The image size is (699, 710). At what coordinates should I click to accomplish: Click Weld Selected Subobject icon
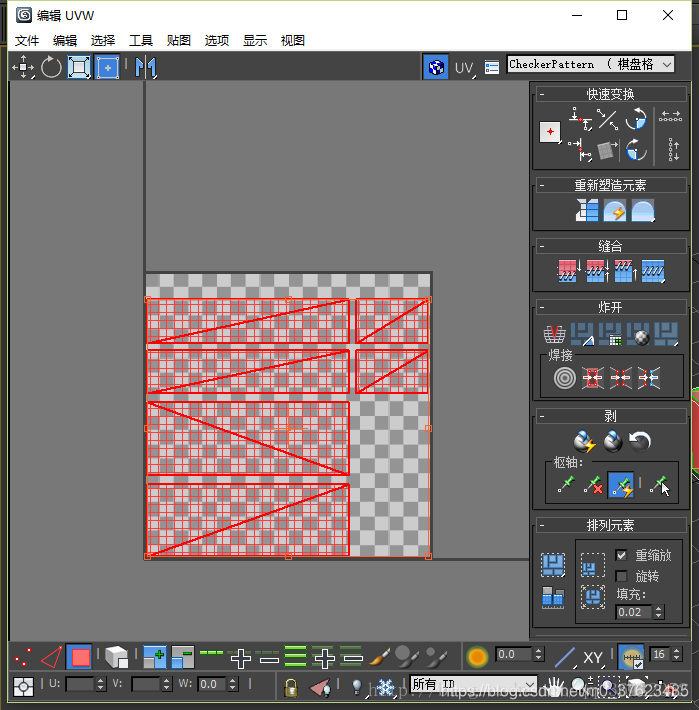(593, 378)
